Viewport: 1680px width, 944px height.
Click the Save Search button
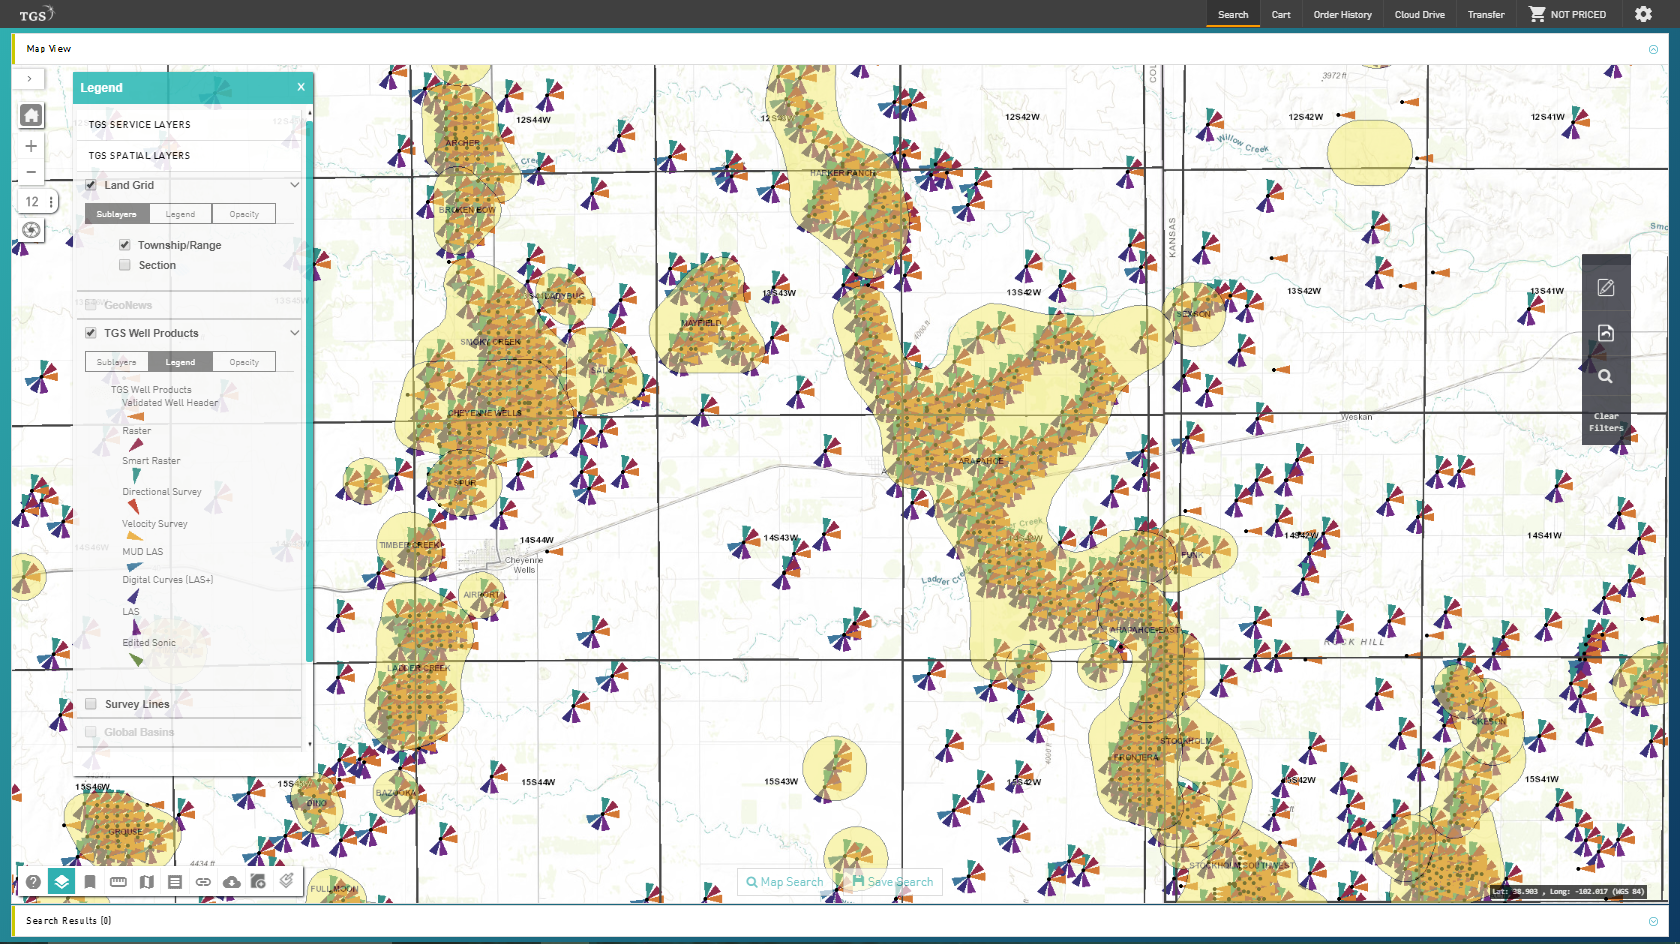pyautogui.click(x=892, y=882)
